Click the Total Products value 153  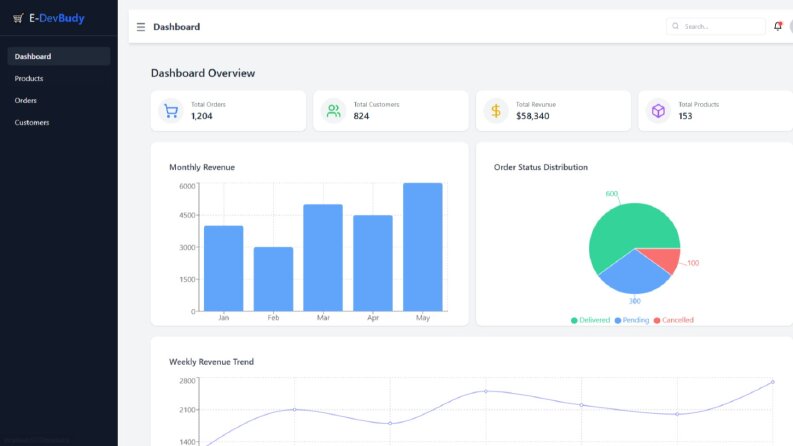click(685, 116)
